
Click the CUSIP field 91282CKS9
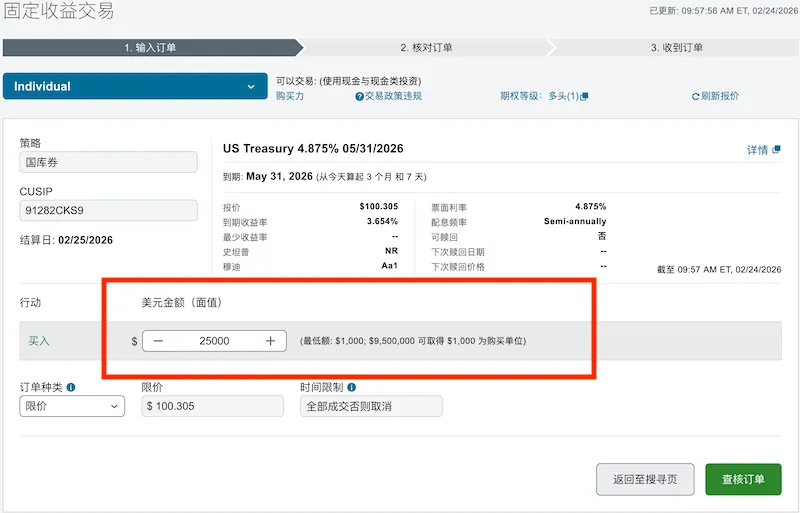108,210
